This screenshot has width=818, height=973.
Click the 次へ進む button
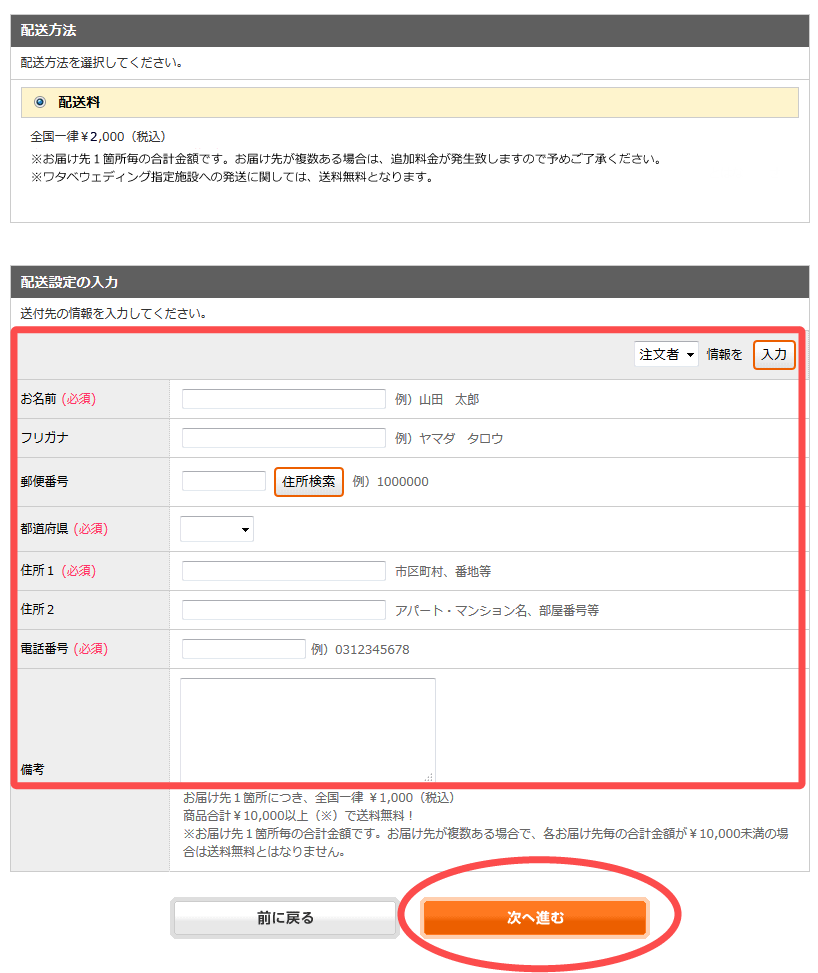535,918
